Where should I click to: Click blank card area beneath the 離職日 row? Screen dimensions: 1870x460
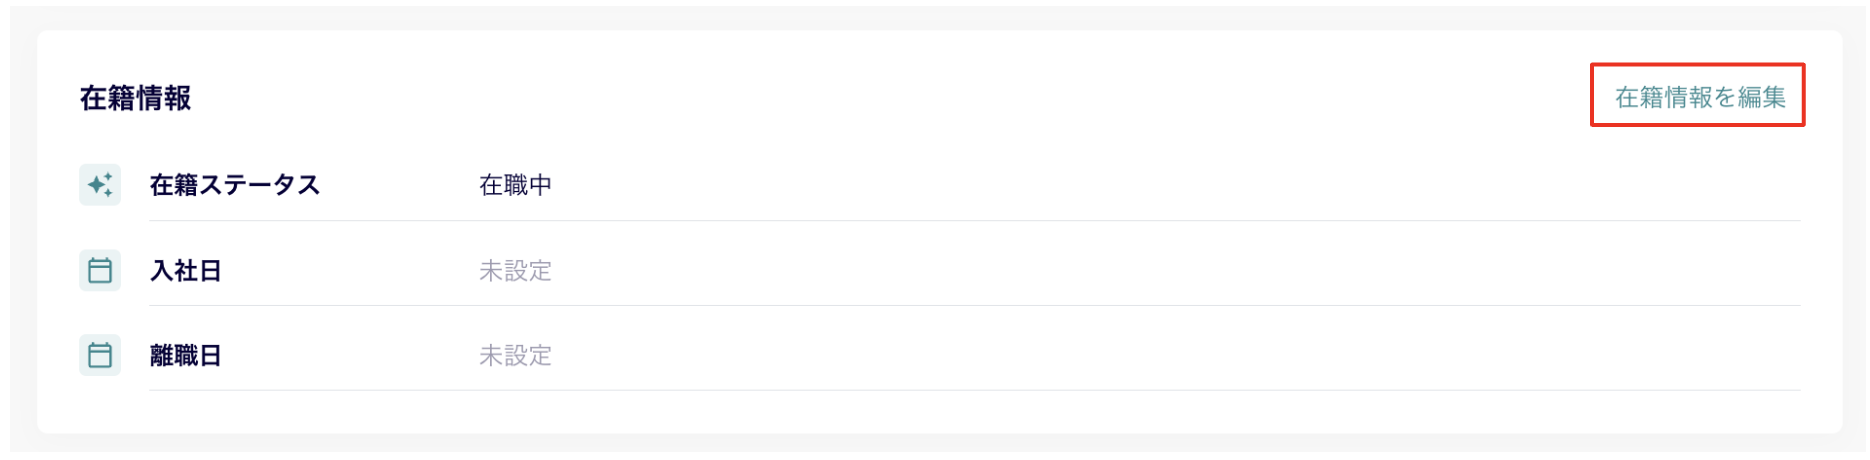(x=940, y=412)
